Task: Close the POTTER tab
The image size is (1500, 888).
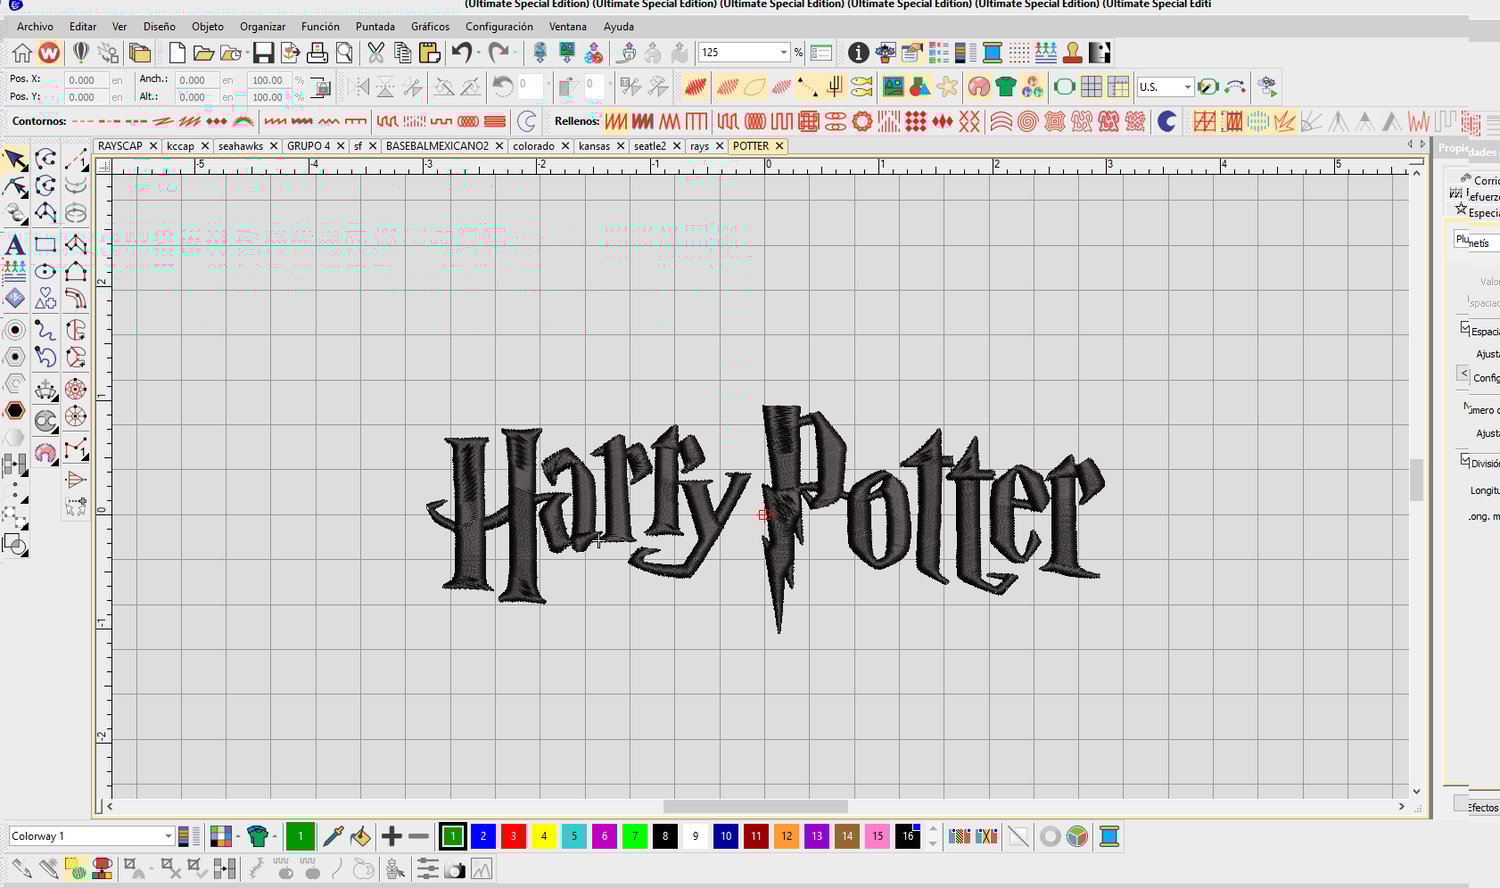Action: coord(779,146)
